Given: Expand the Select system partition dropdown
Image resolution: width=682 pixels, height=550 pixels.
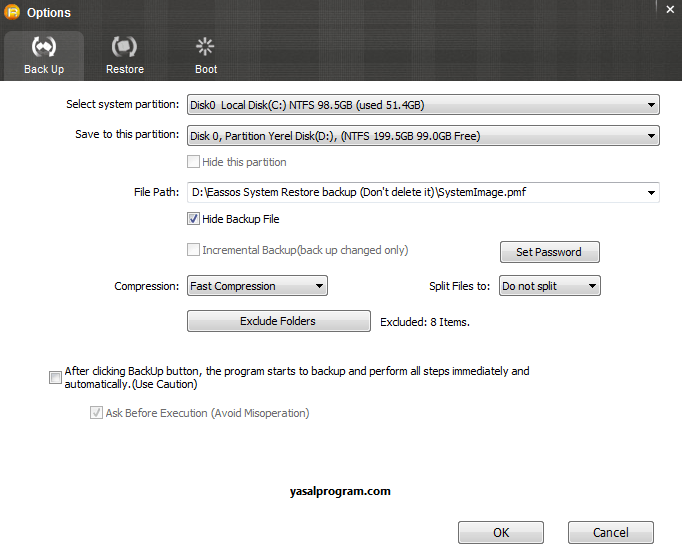Looking at the screenshot, I should [x=651, y=104].
